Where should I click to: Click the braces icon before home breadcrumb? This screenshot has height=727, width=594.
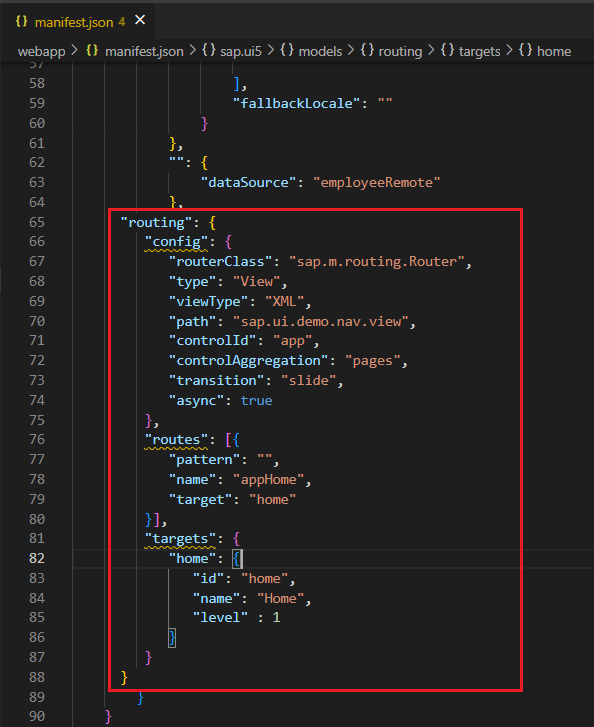click(x=525, y=51)
